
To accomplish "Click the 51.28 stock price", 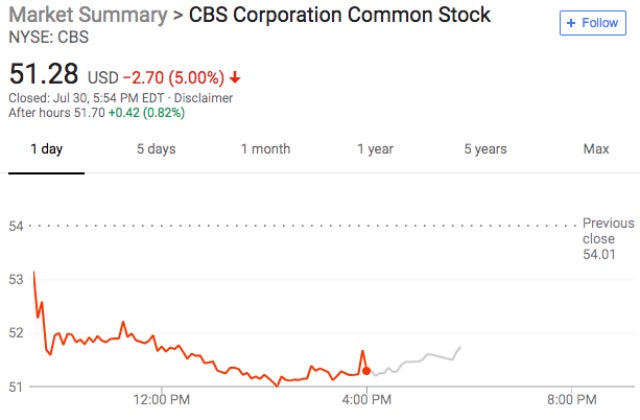I will (x=44, y=74).
